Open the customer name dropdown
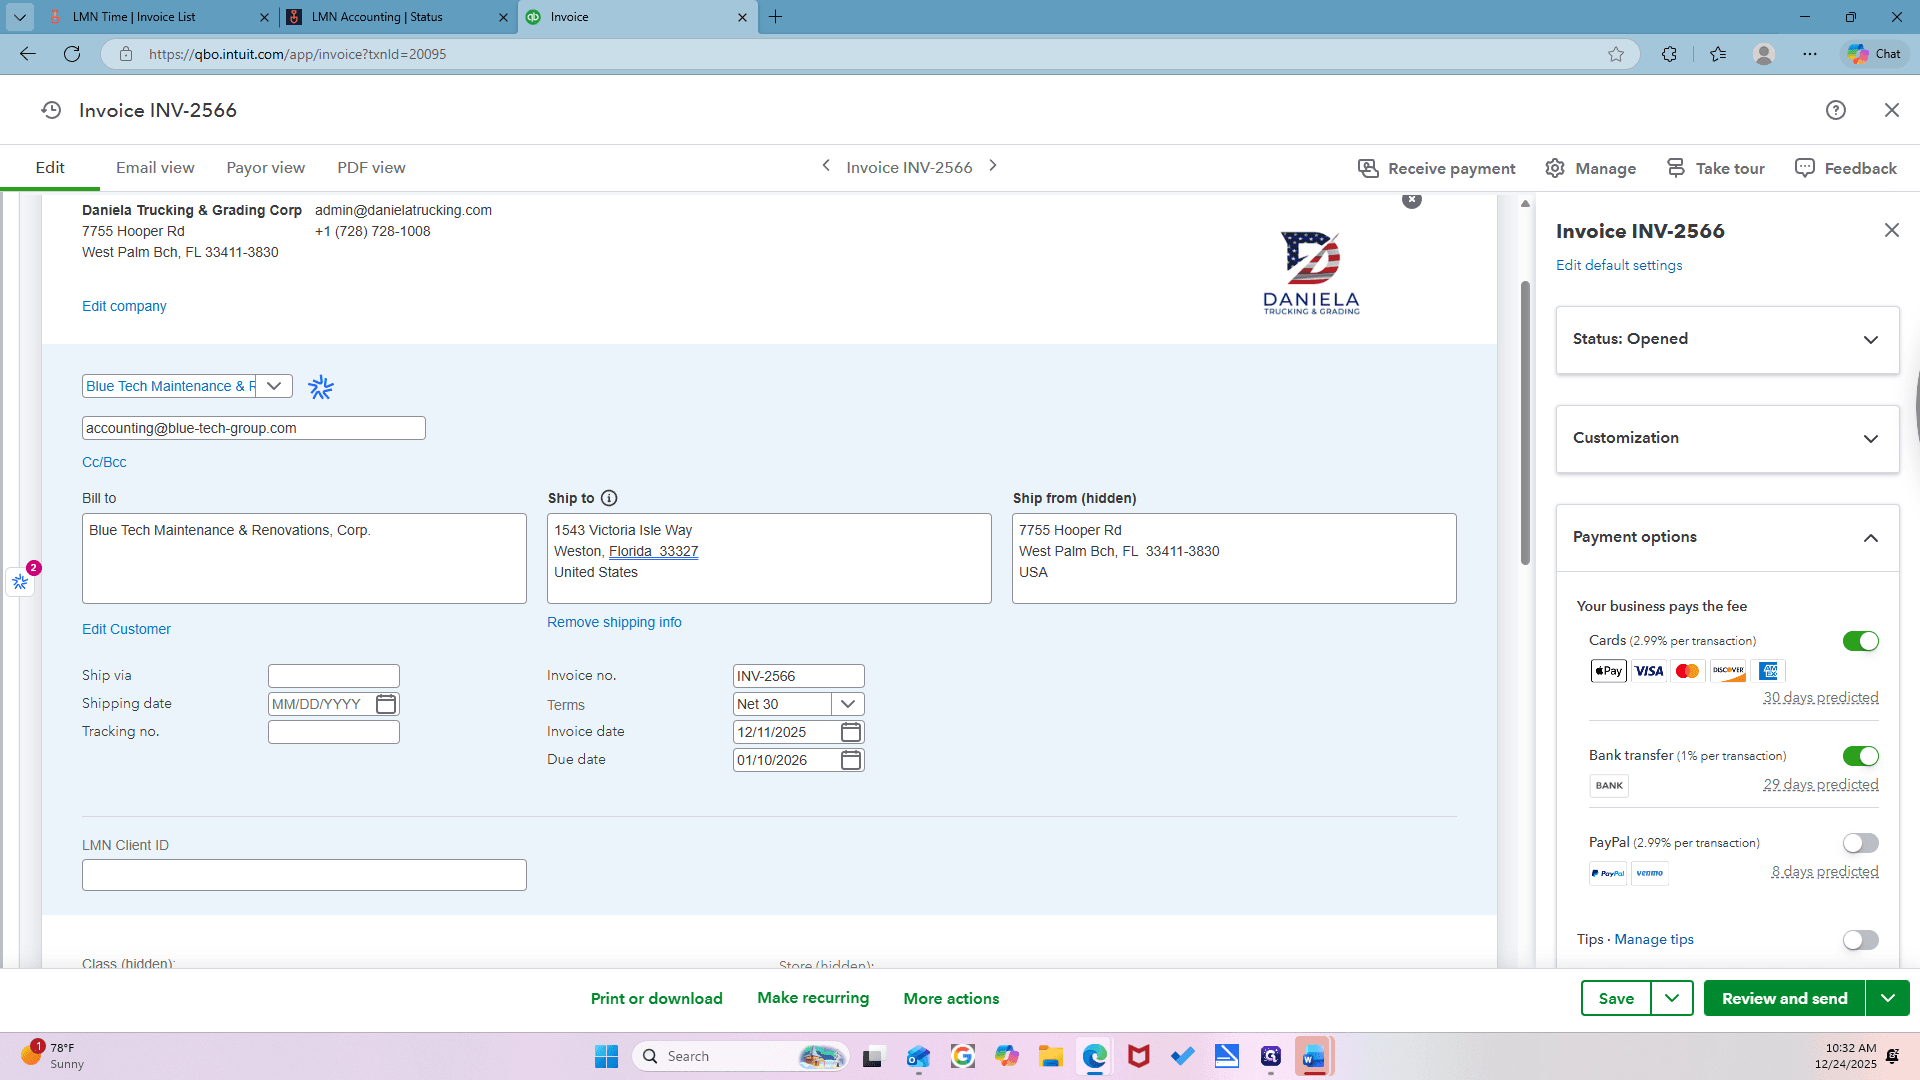This screenshot has height=1080, width=1920. point(274,386)
